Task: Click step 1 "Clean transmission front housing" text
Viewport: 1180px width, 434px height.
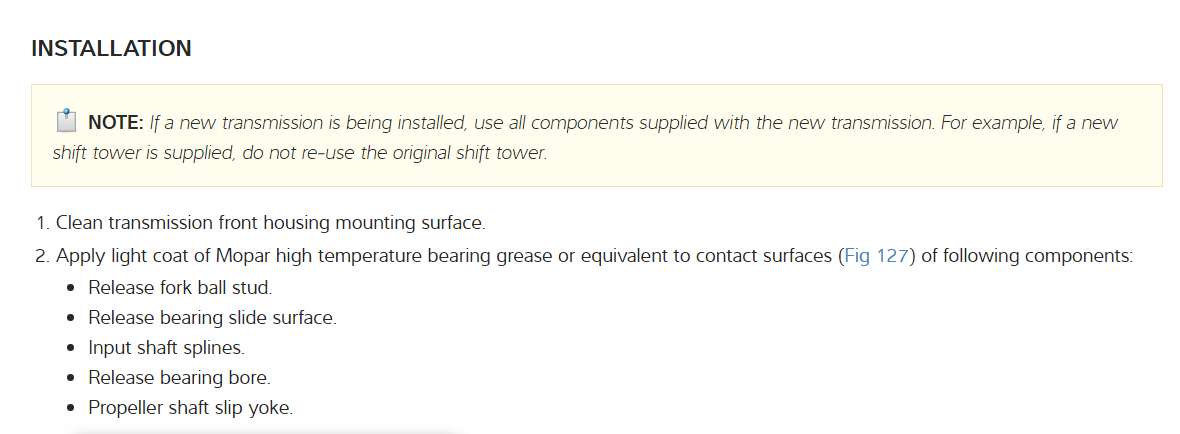Action: click(x=270, y=222)
